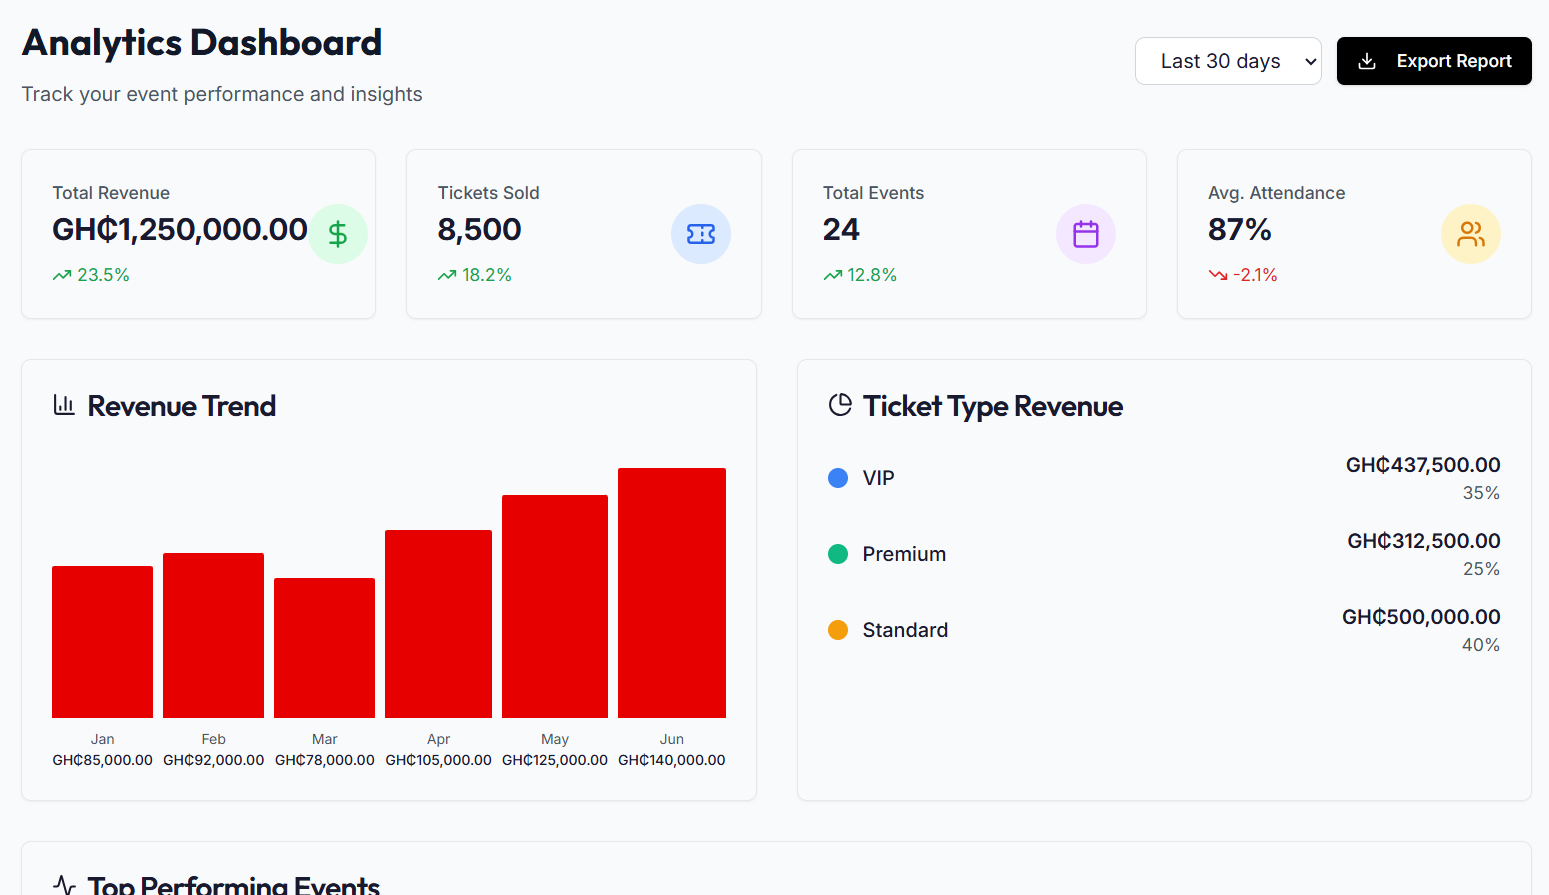Click the GH₵1,250,000.00 total revenue value

point(180,230)
